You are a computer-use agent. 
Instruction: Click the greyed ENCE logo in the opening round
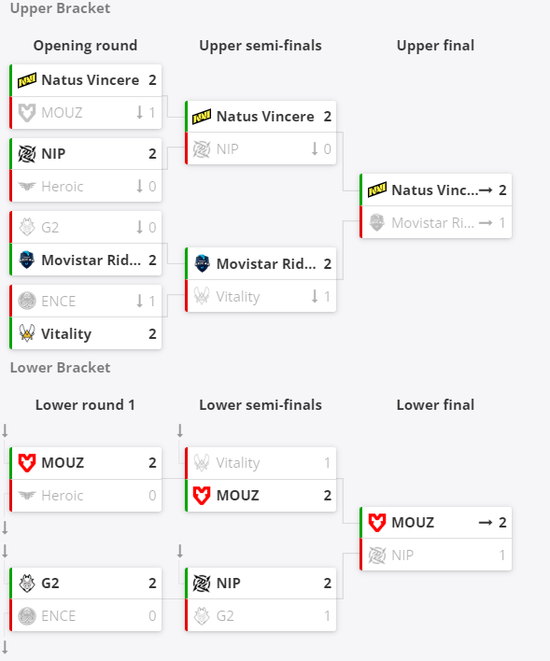[x=27, y=301]
